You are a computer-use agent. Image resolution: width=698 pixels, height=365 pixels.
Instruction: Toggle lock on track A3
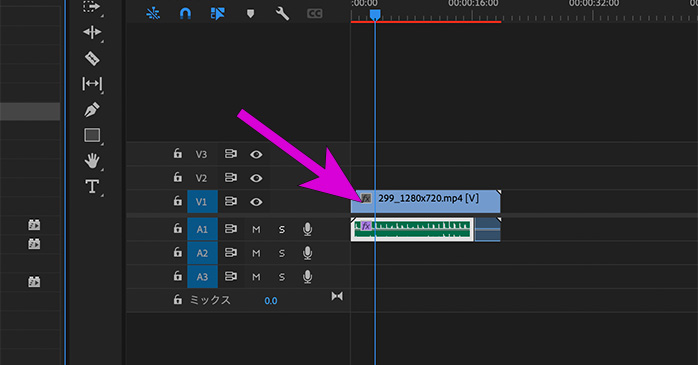(x=178, y=276)
